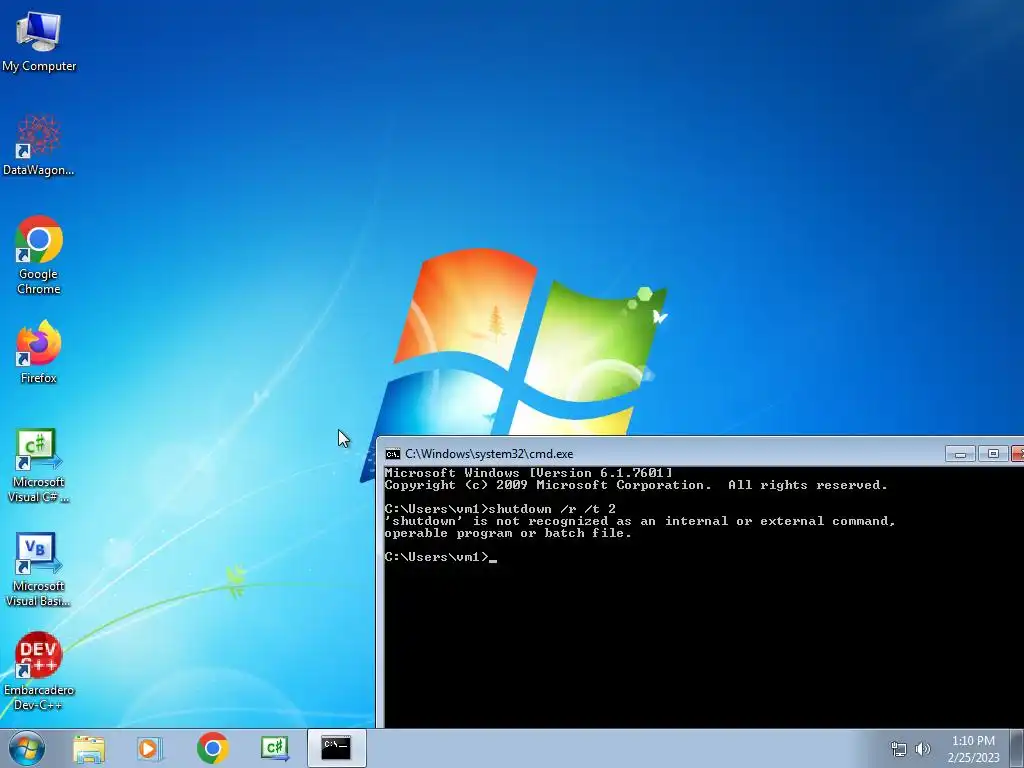Open the cmd.exe system menu icon in the title bar

coord(392,454)
